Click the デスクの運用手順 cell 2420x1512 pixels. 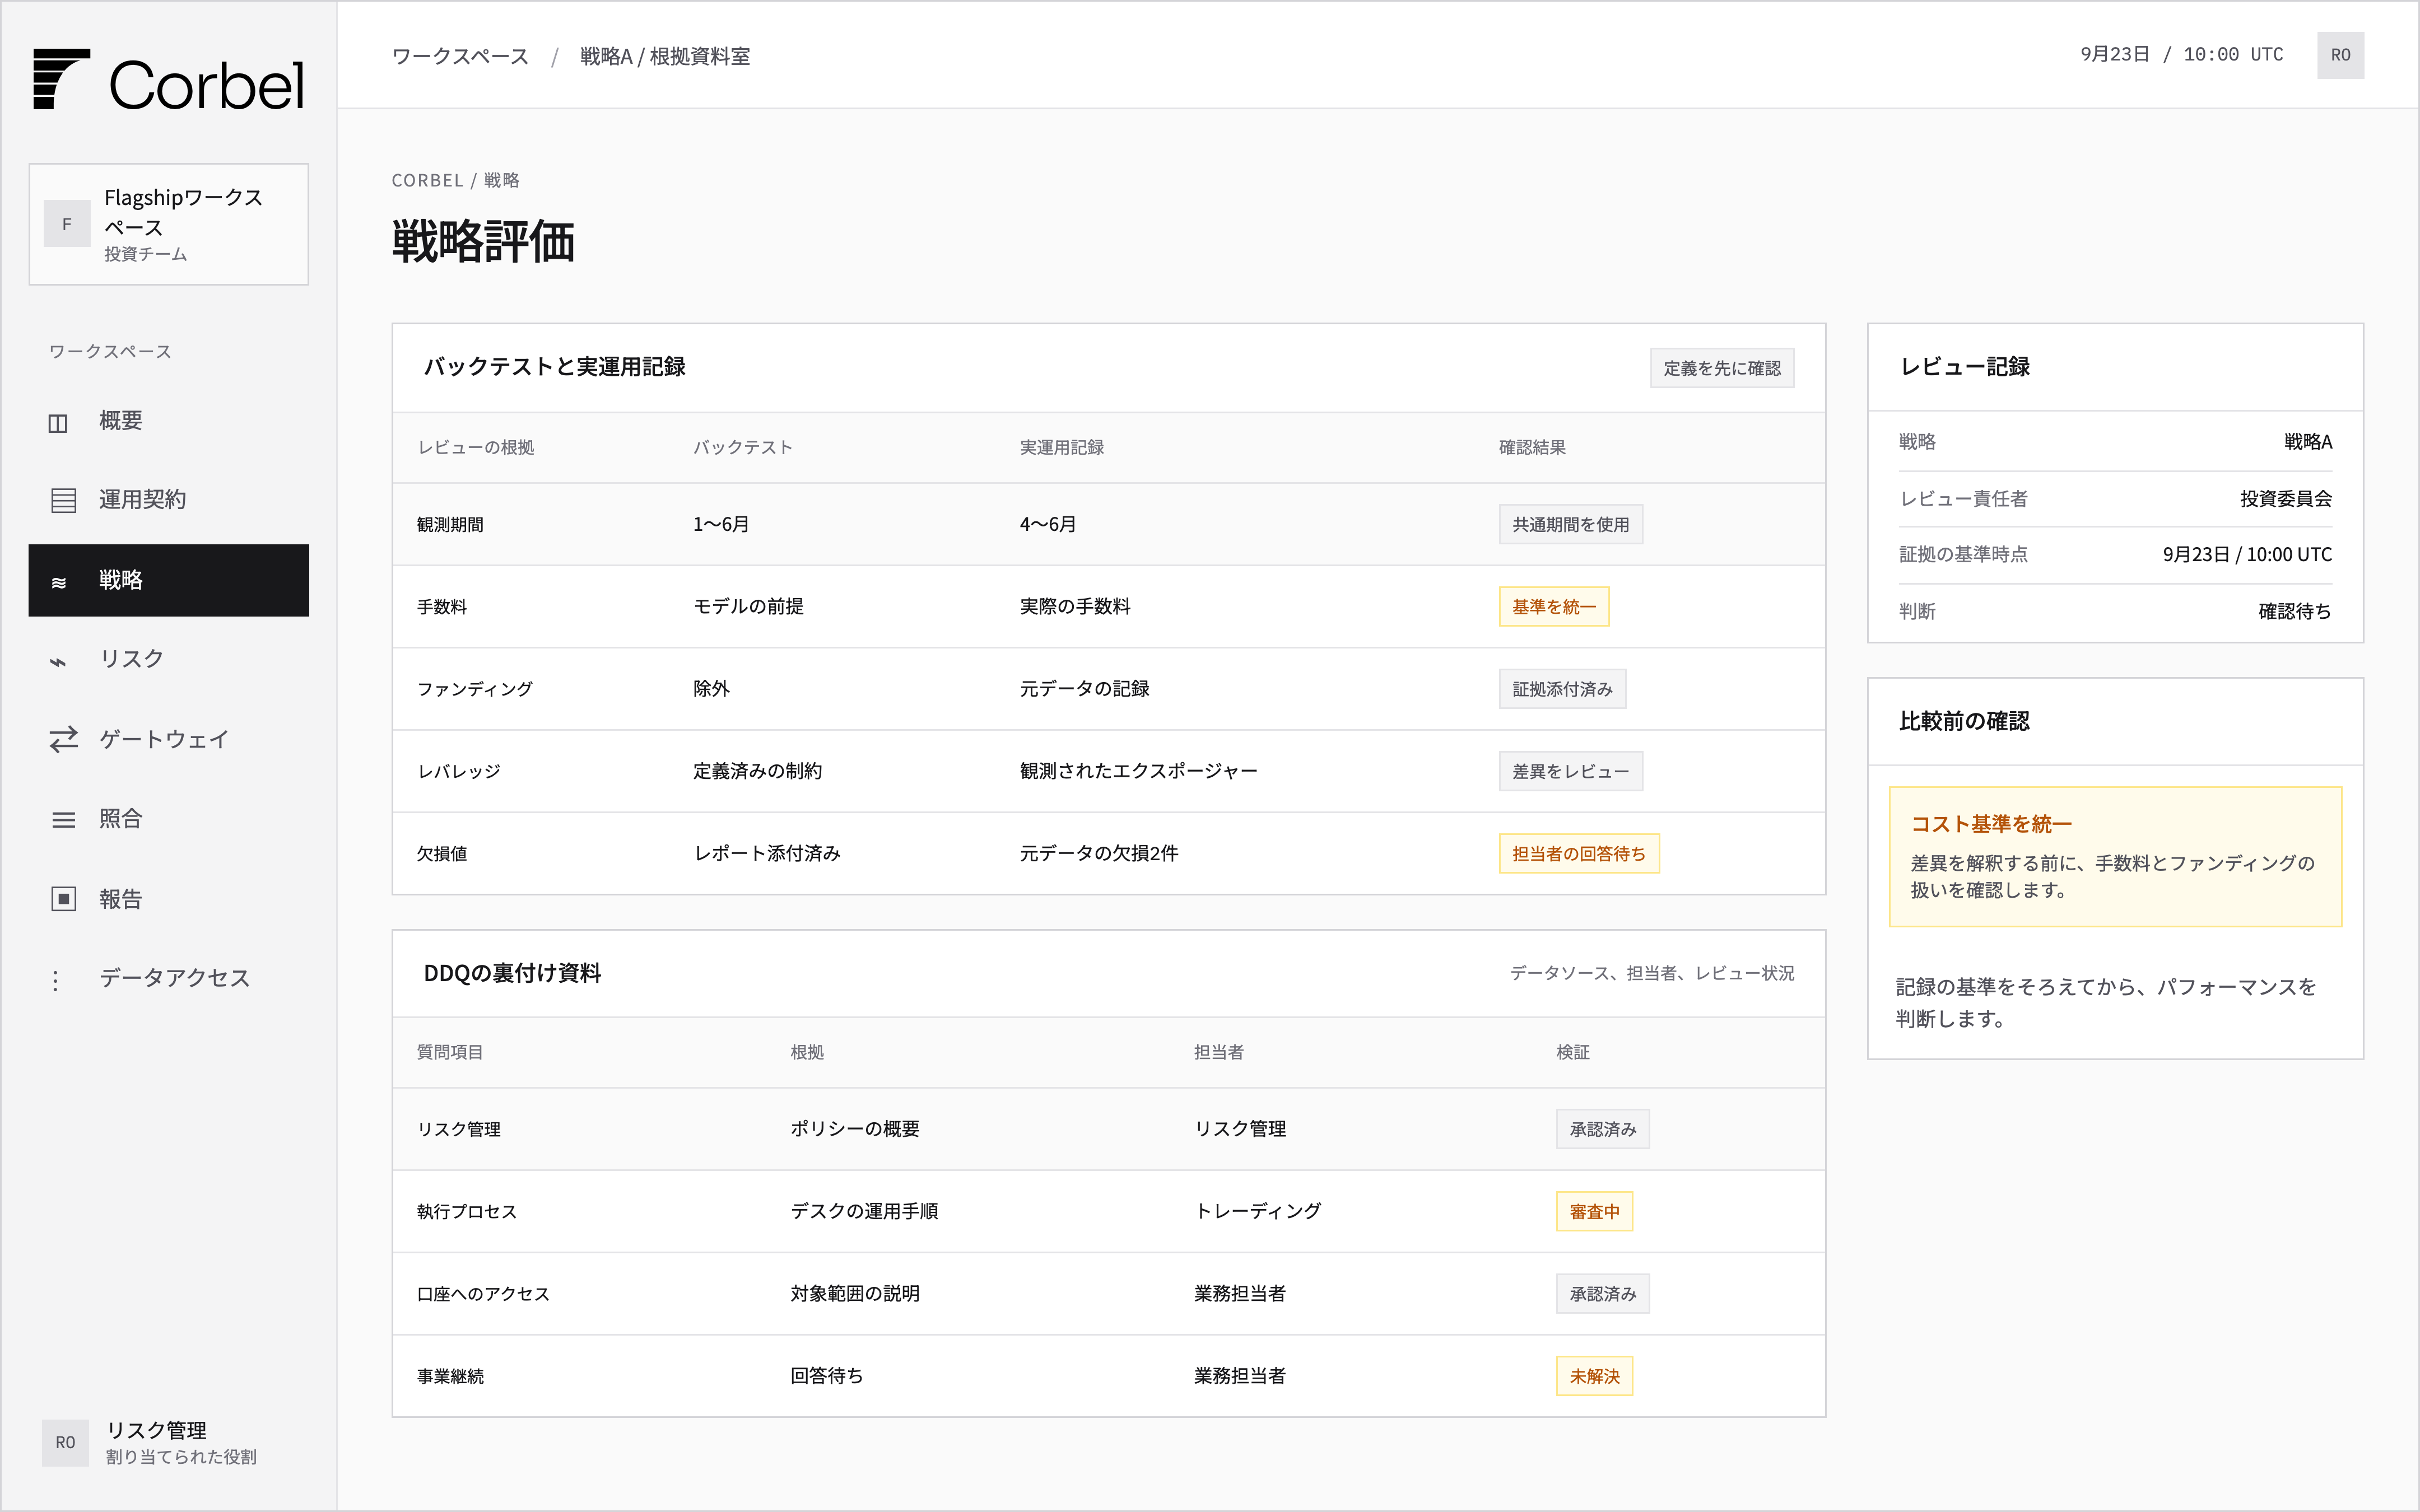(x=864, y=1211)
